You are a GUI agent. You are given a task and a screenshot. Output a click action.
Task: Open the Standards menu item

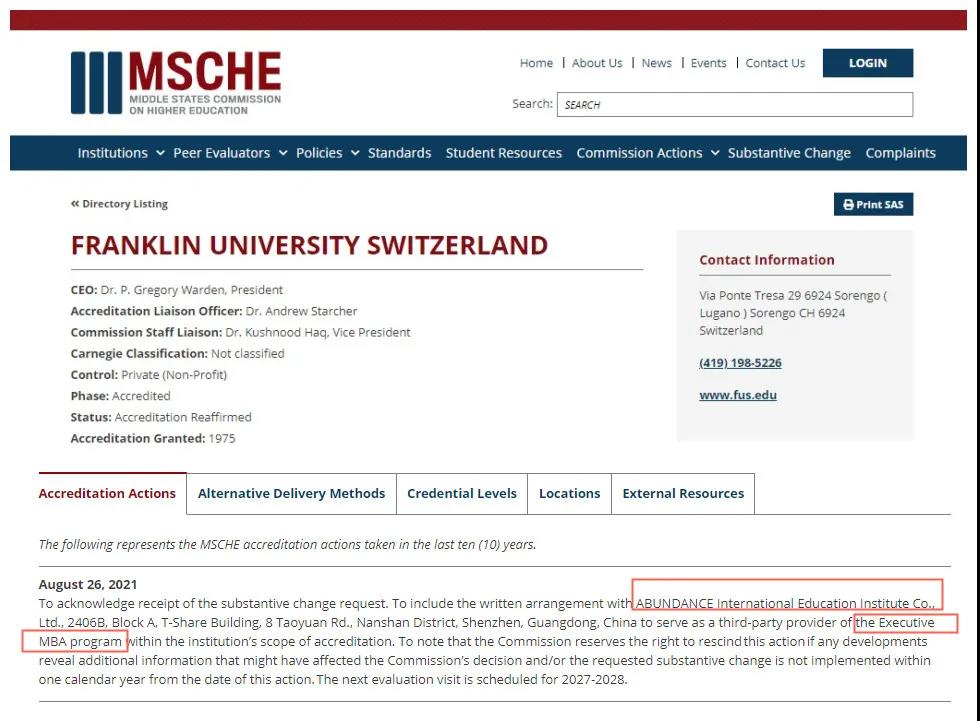pos(399,153)
